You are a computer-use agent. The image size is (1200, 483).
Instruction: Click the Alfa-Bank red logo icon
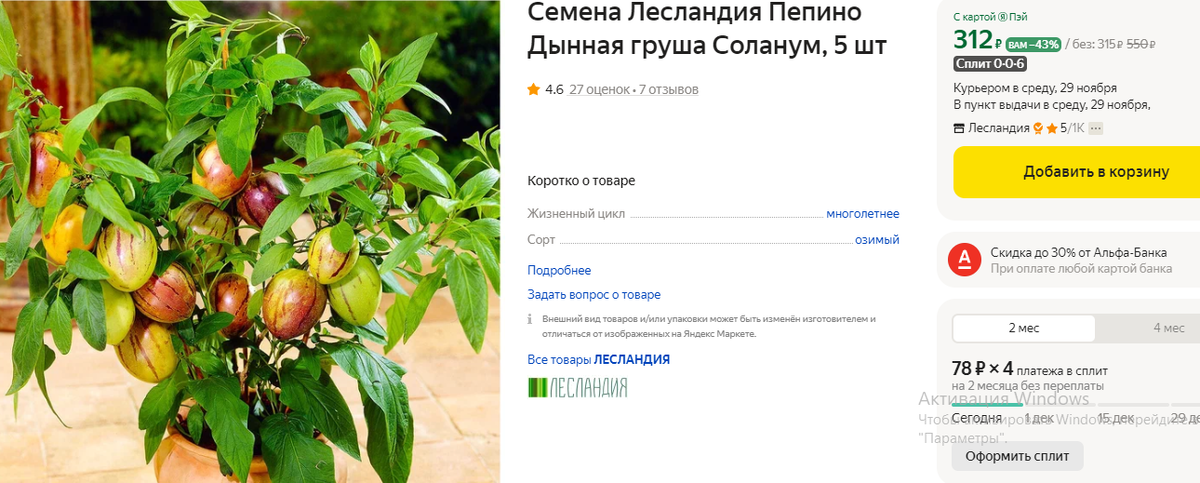point(965,260)
